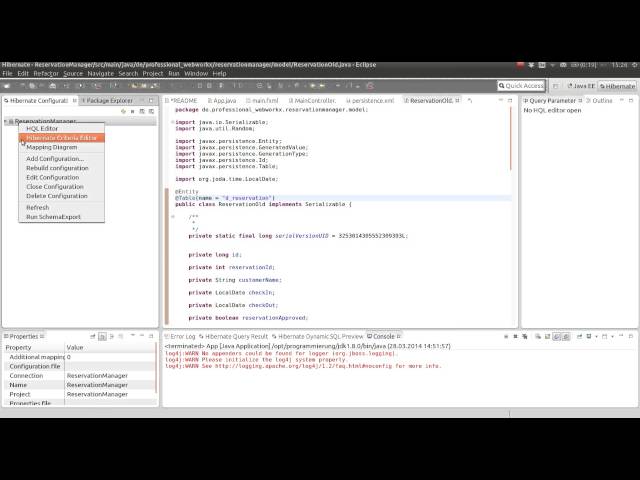This screenshot has height=480, width=640.
Task: Run SchemaExport from the context menu
Action: [53, 217]
